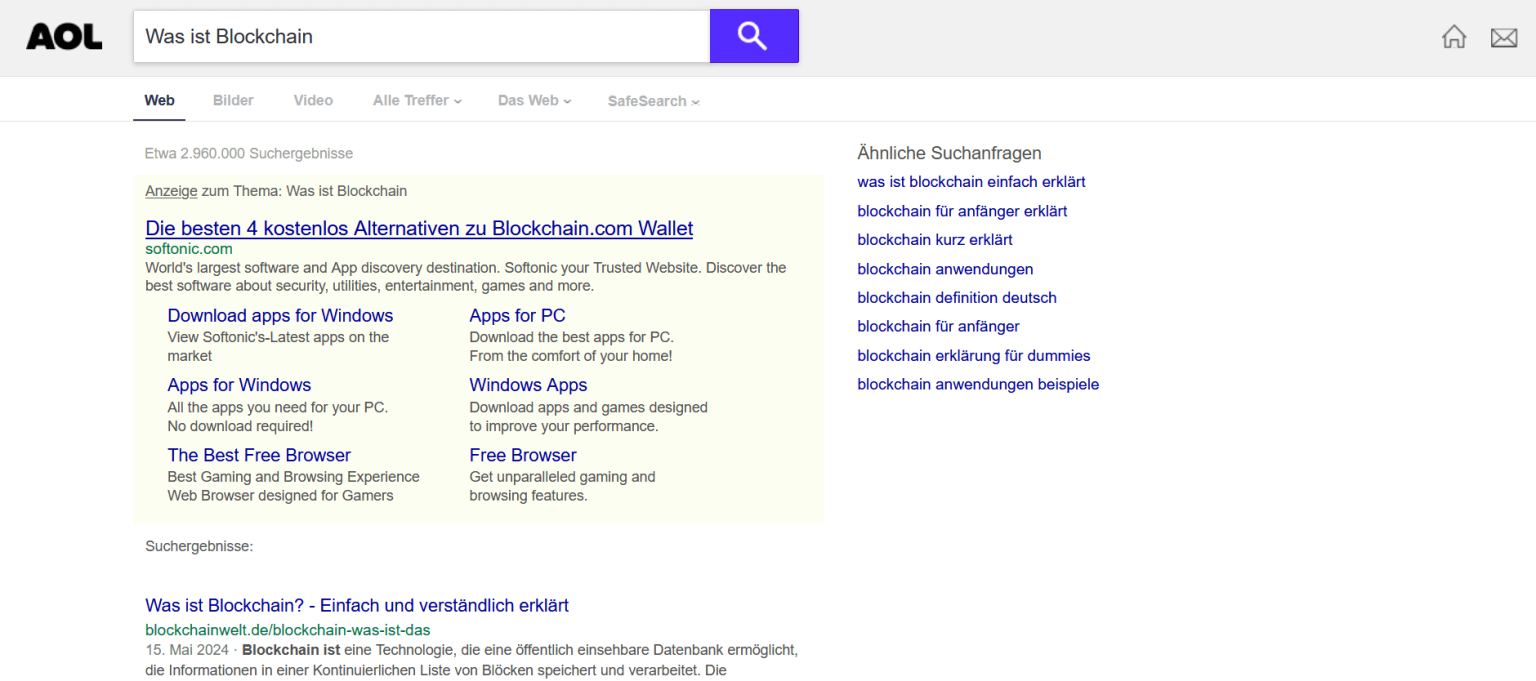
Task: Open result Was ist Blockchain? Einfach erklärt
Action: coord(357,606)
